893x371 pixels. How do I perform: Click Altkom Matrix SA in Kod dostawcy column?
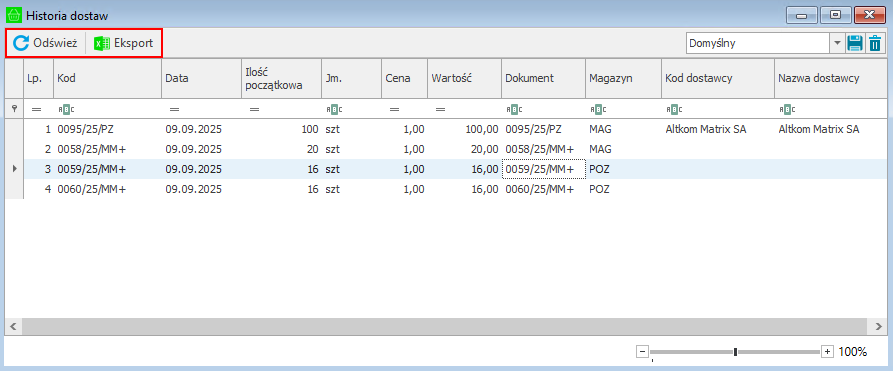(706, 129)
